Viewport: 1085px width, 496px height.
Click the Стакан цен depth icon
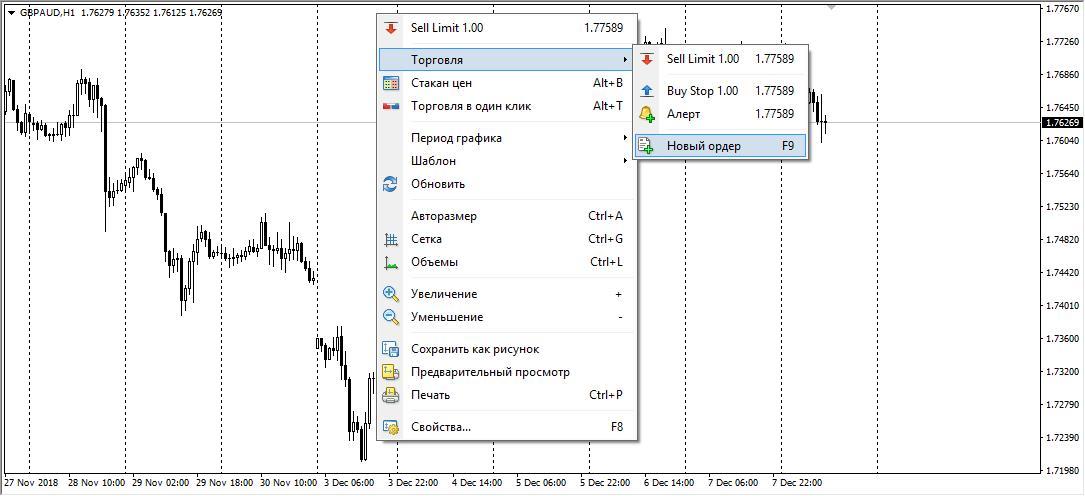point(391,83)
